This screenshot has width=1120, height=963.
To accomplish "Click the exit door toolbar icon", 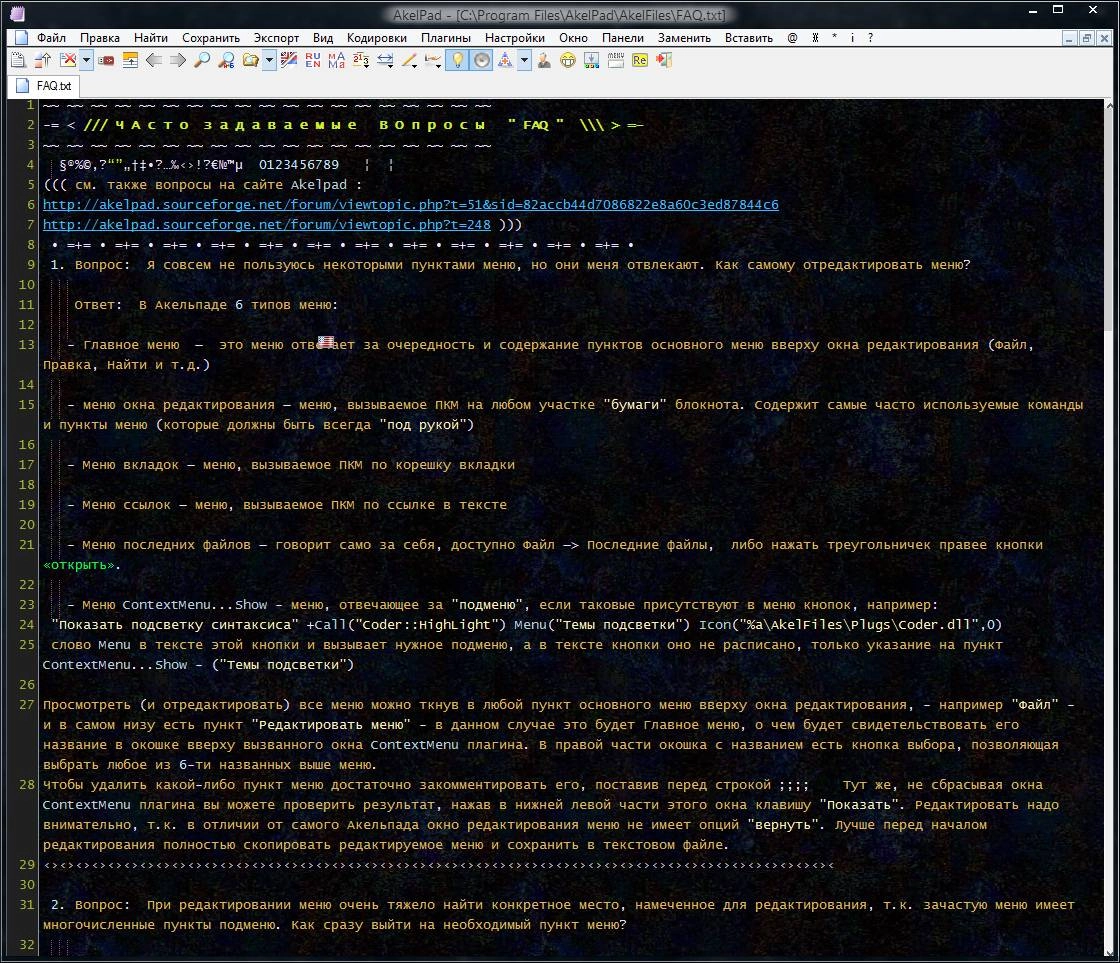I will (664, 61).
